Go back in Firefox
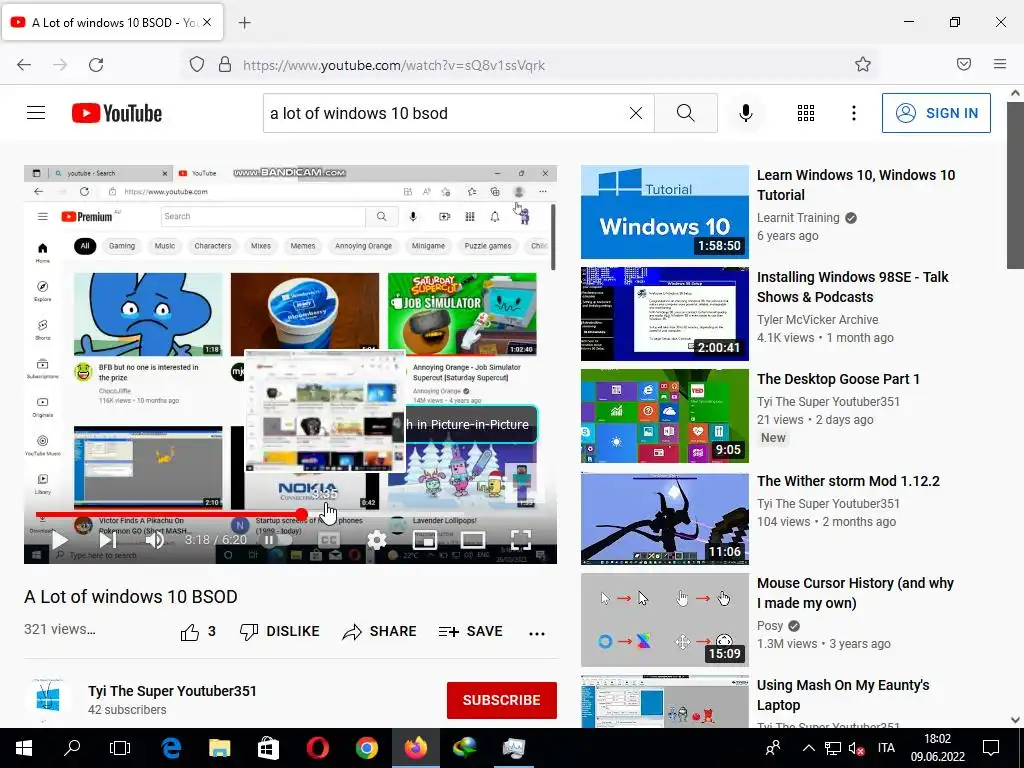1024x768 pixels. [x=24, y=65]
